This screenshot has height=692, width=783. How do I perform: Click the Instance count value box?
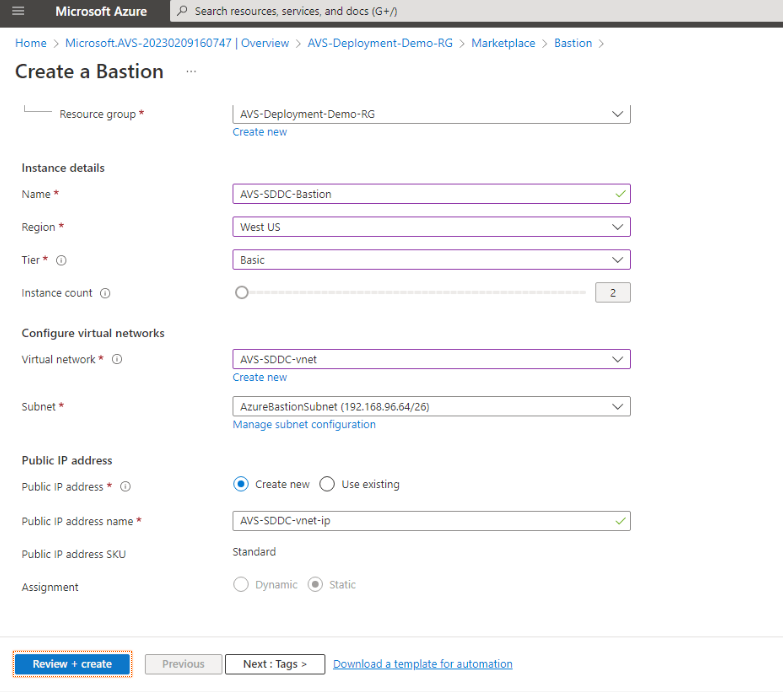613,293
